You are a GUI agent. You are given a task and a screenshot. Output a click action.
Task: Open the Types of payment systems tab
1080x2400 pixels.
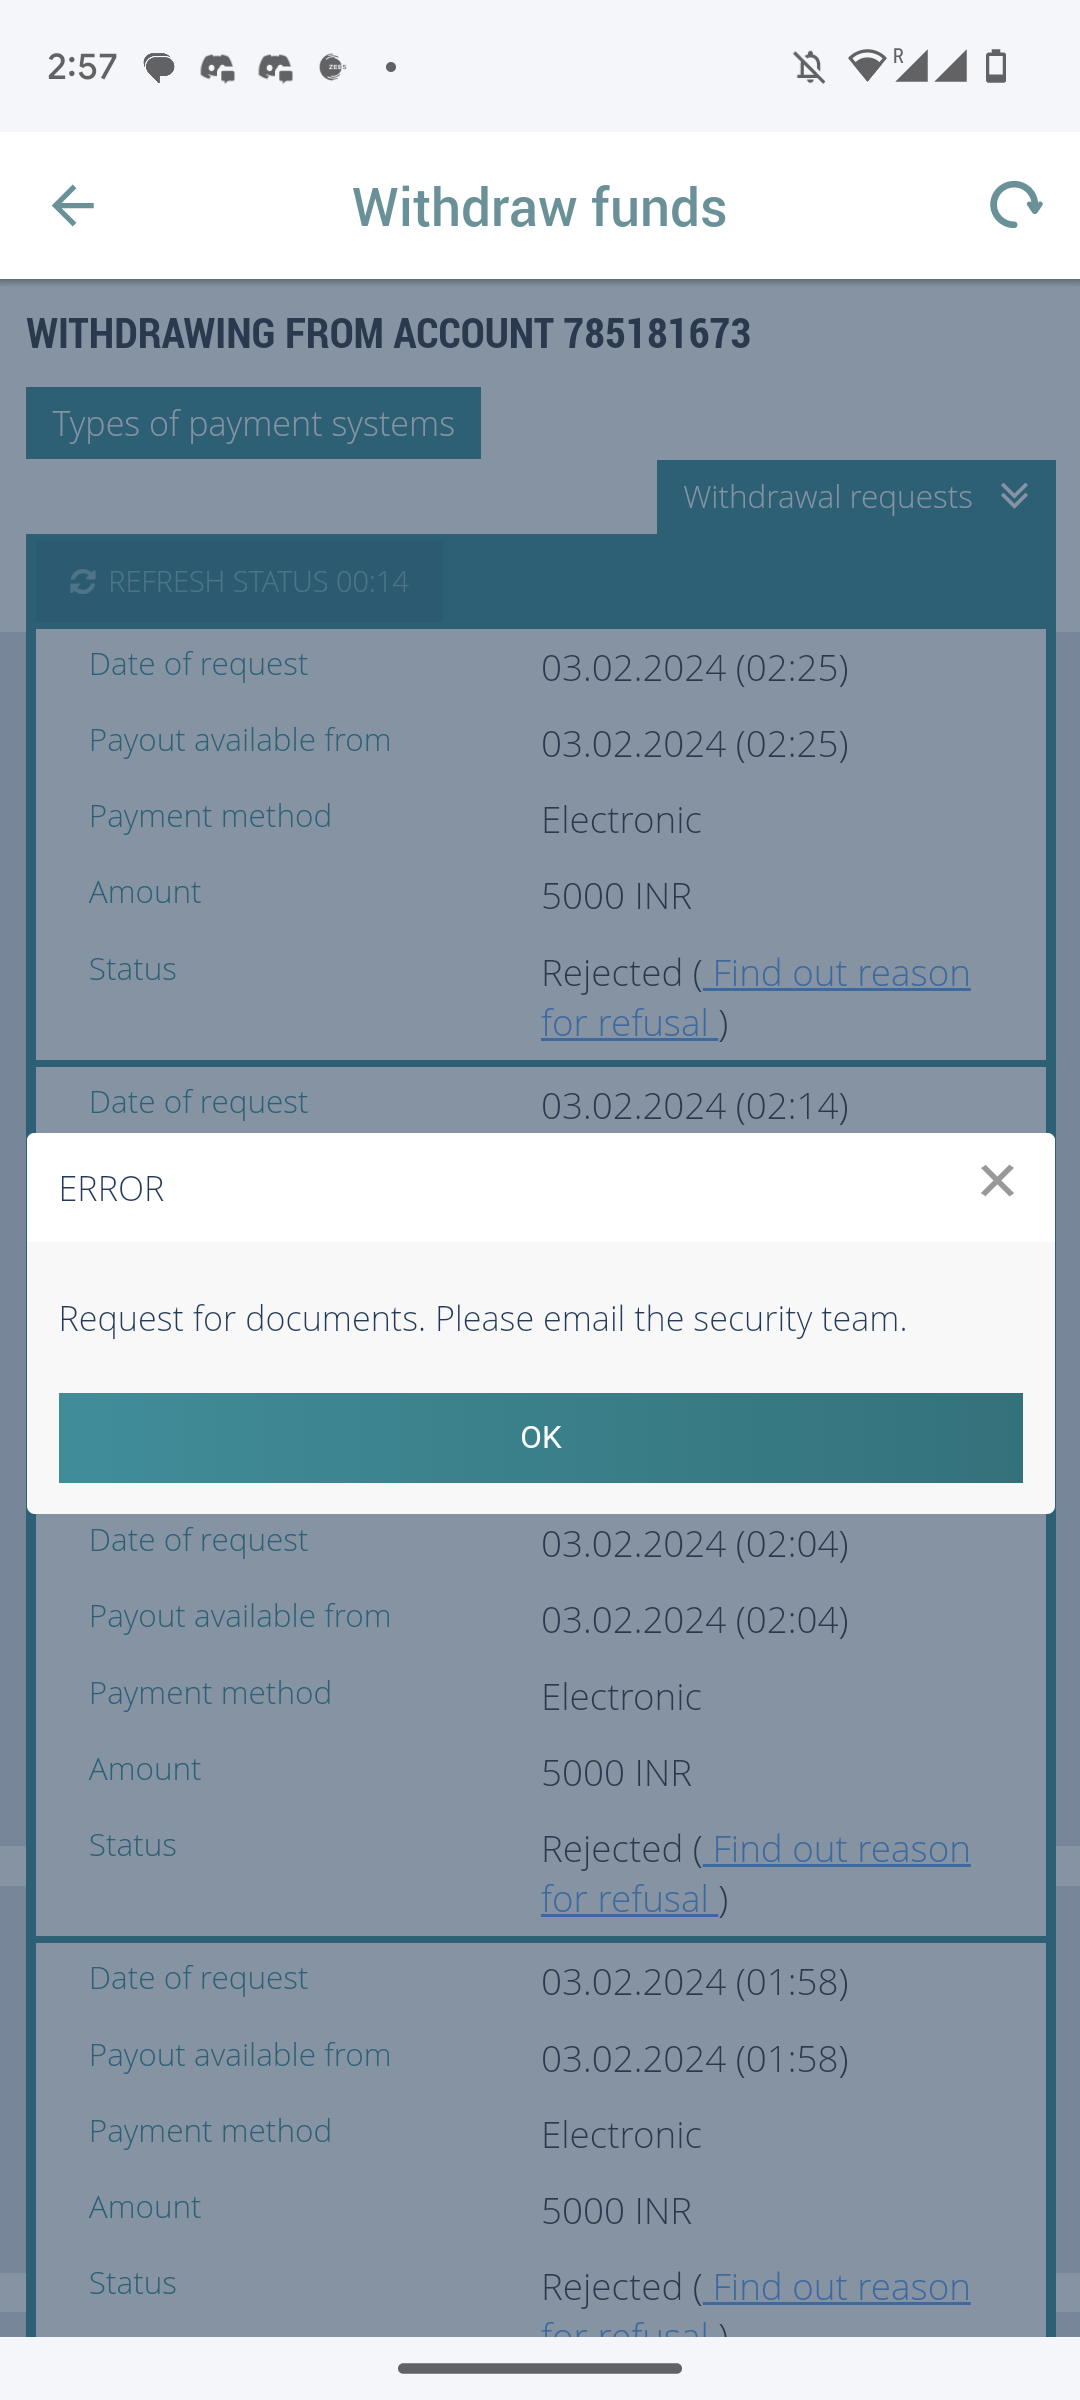(x=253, y=423)
